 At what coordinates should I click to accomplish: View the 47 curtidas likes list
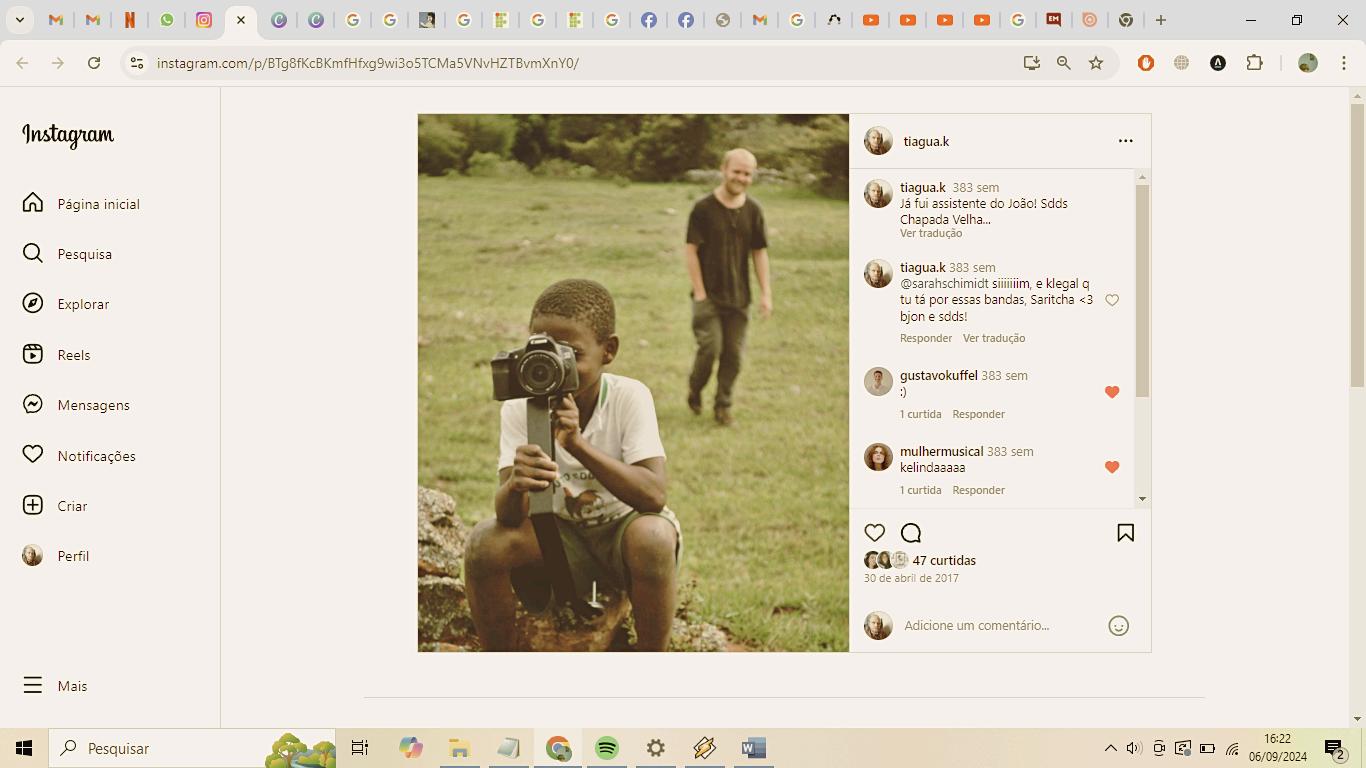pyautogui.click(x=944, y=560)
